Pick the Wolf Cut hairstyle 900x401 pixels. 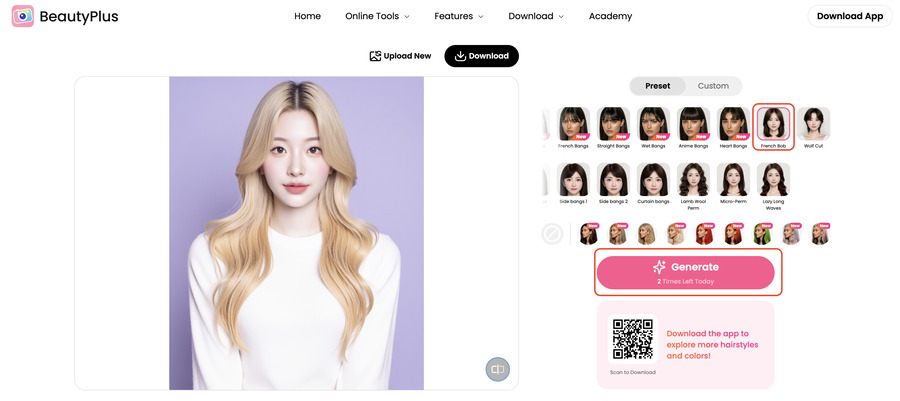tap(813, 128)
